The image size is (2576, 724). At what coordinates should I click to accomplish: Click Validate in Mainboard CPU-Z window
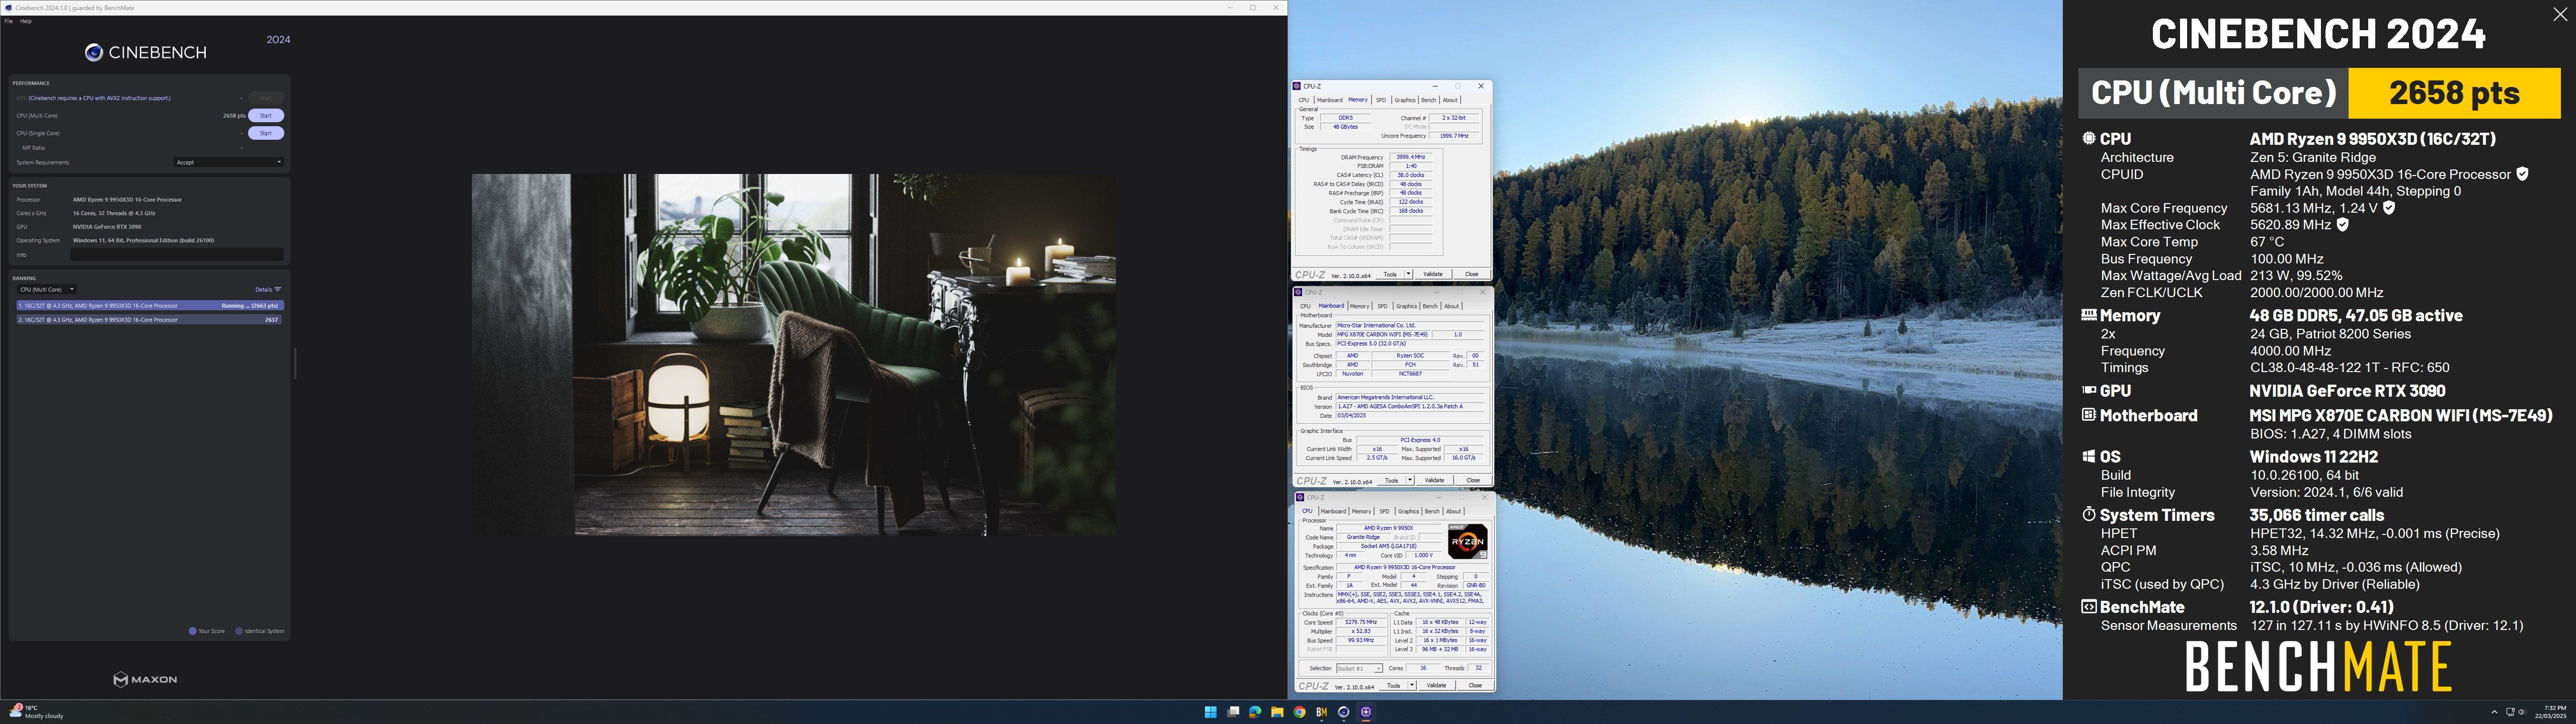coord(1434,481)
